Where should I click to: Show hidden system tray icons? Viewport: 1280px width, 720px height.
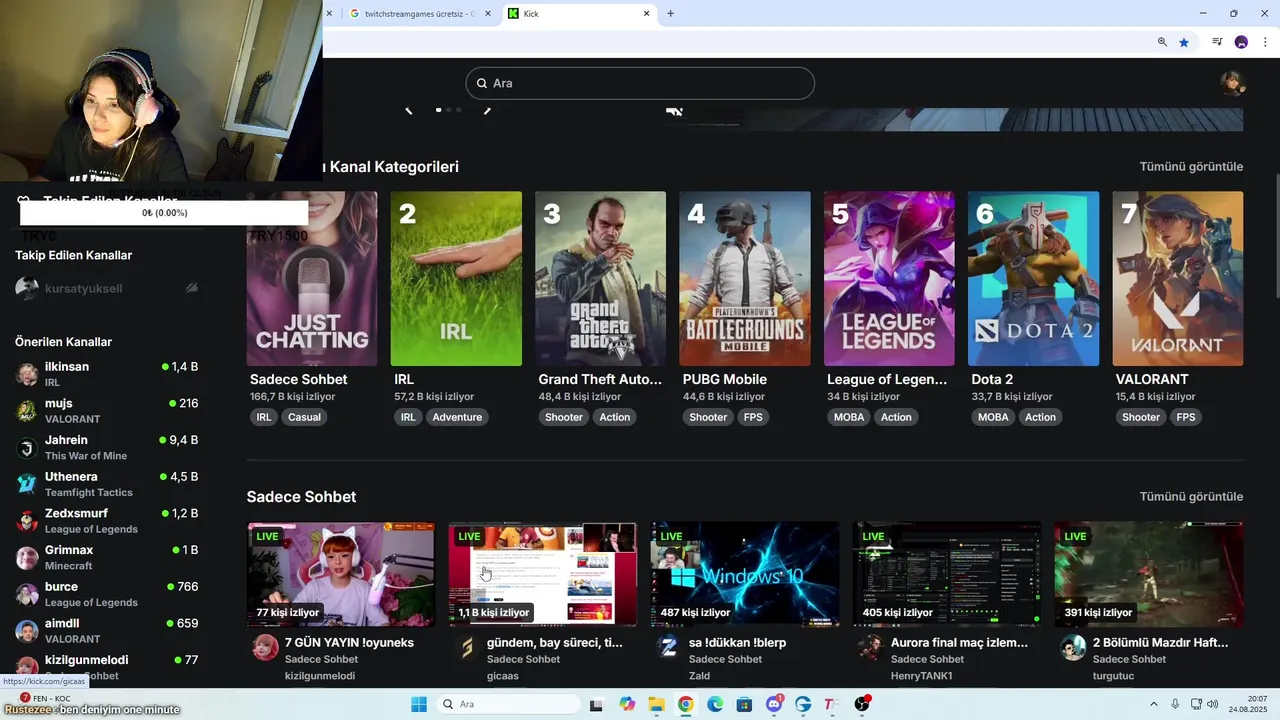click(x=1153, y=704)
